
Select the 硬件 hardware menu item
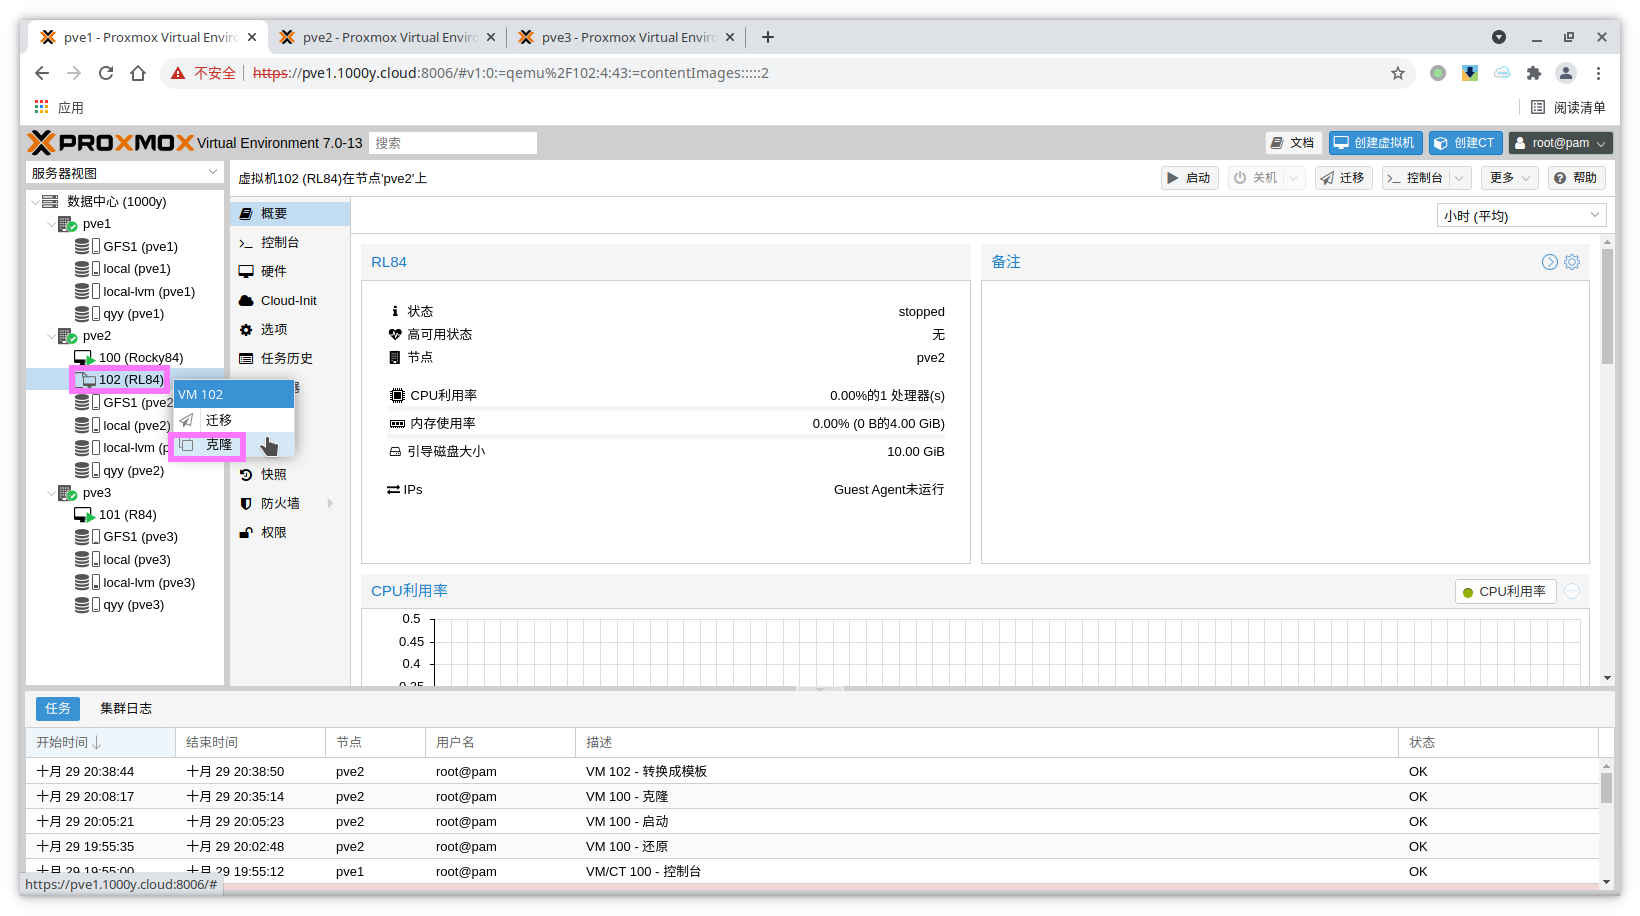(x=273, y=271)
